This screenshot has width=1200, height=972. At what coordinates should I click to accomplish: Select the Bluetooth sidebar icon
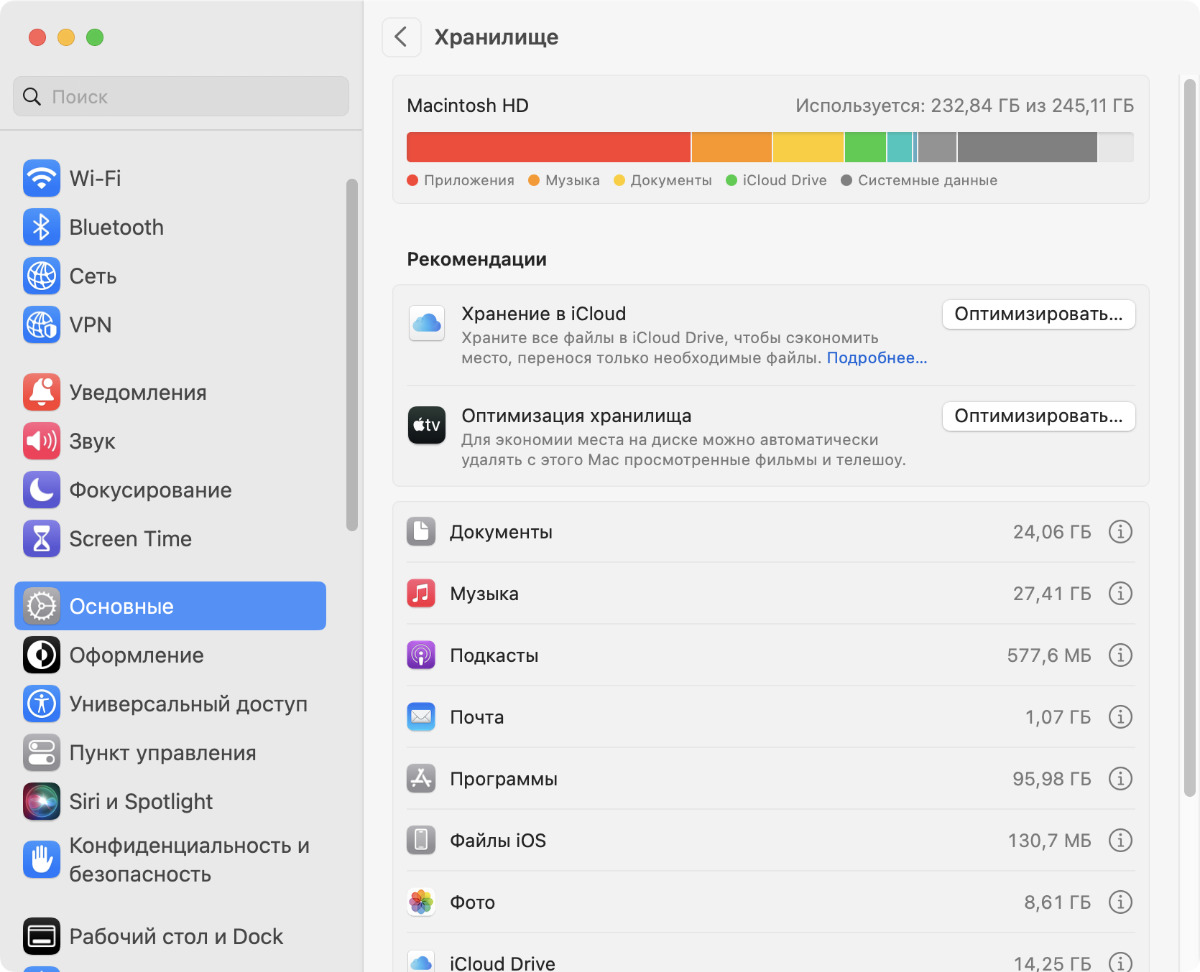(41, 228)
